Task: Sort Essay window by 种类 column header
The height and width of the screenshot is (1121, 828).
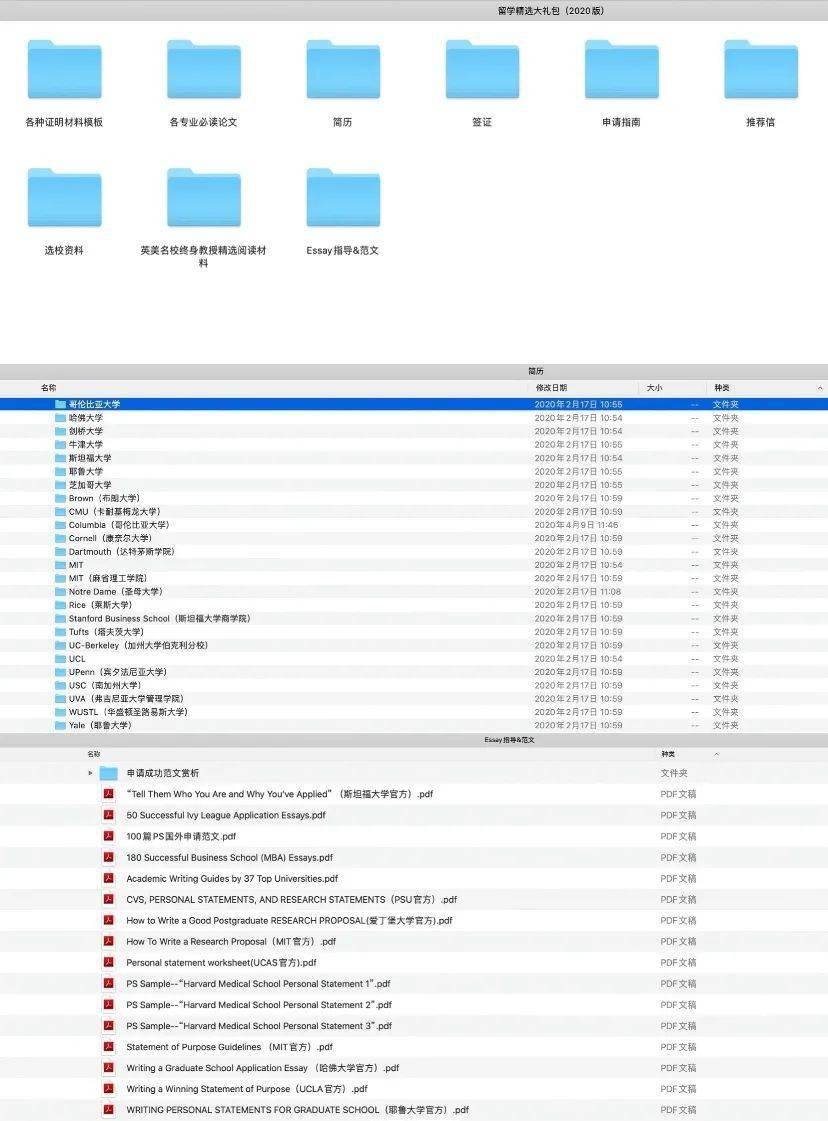Action: (668, 754)
